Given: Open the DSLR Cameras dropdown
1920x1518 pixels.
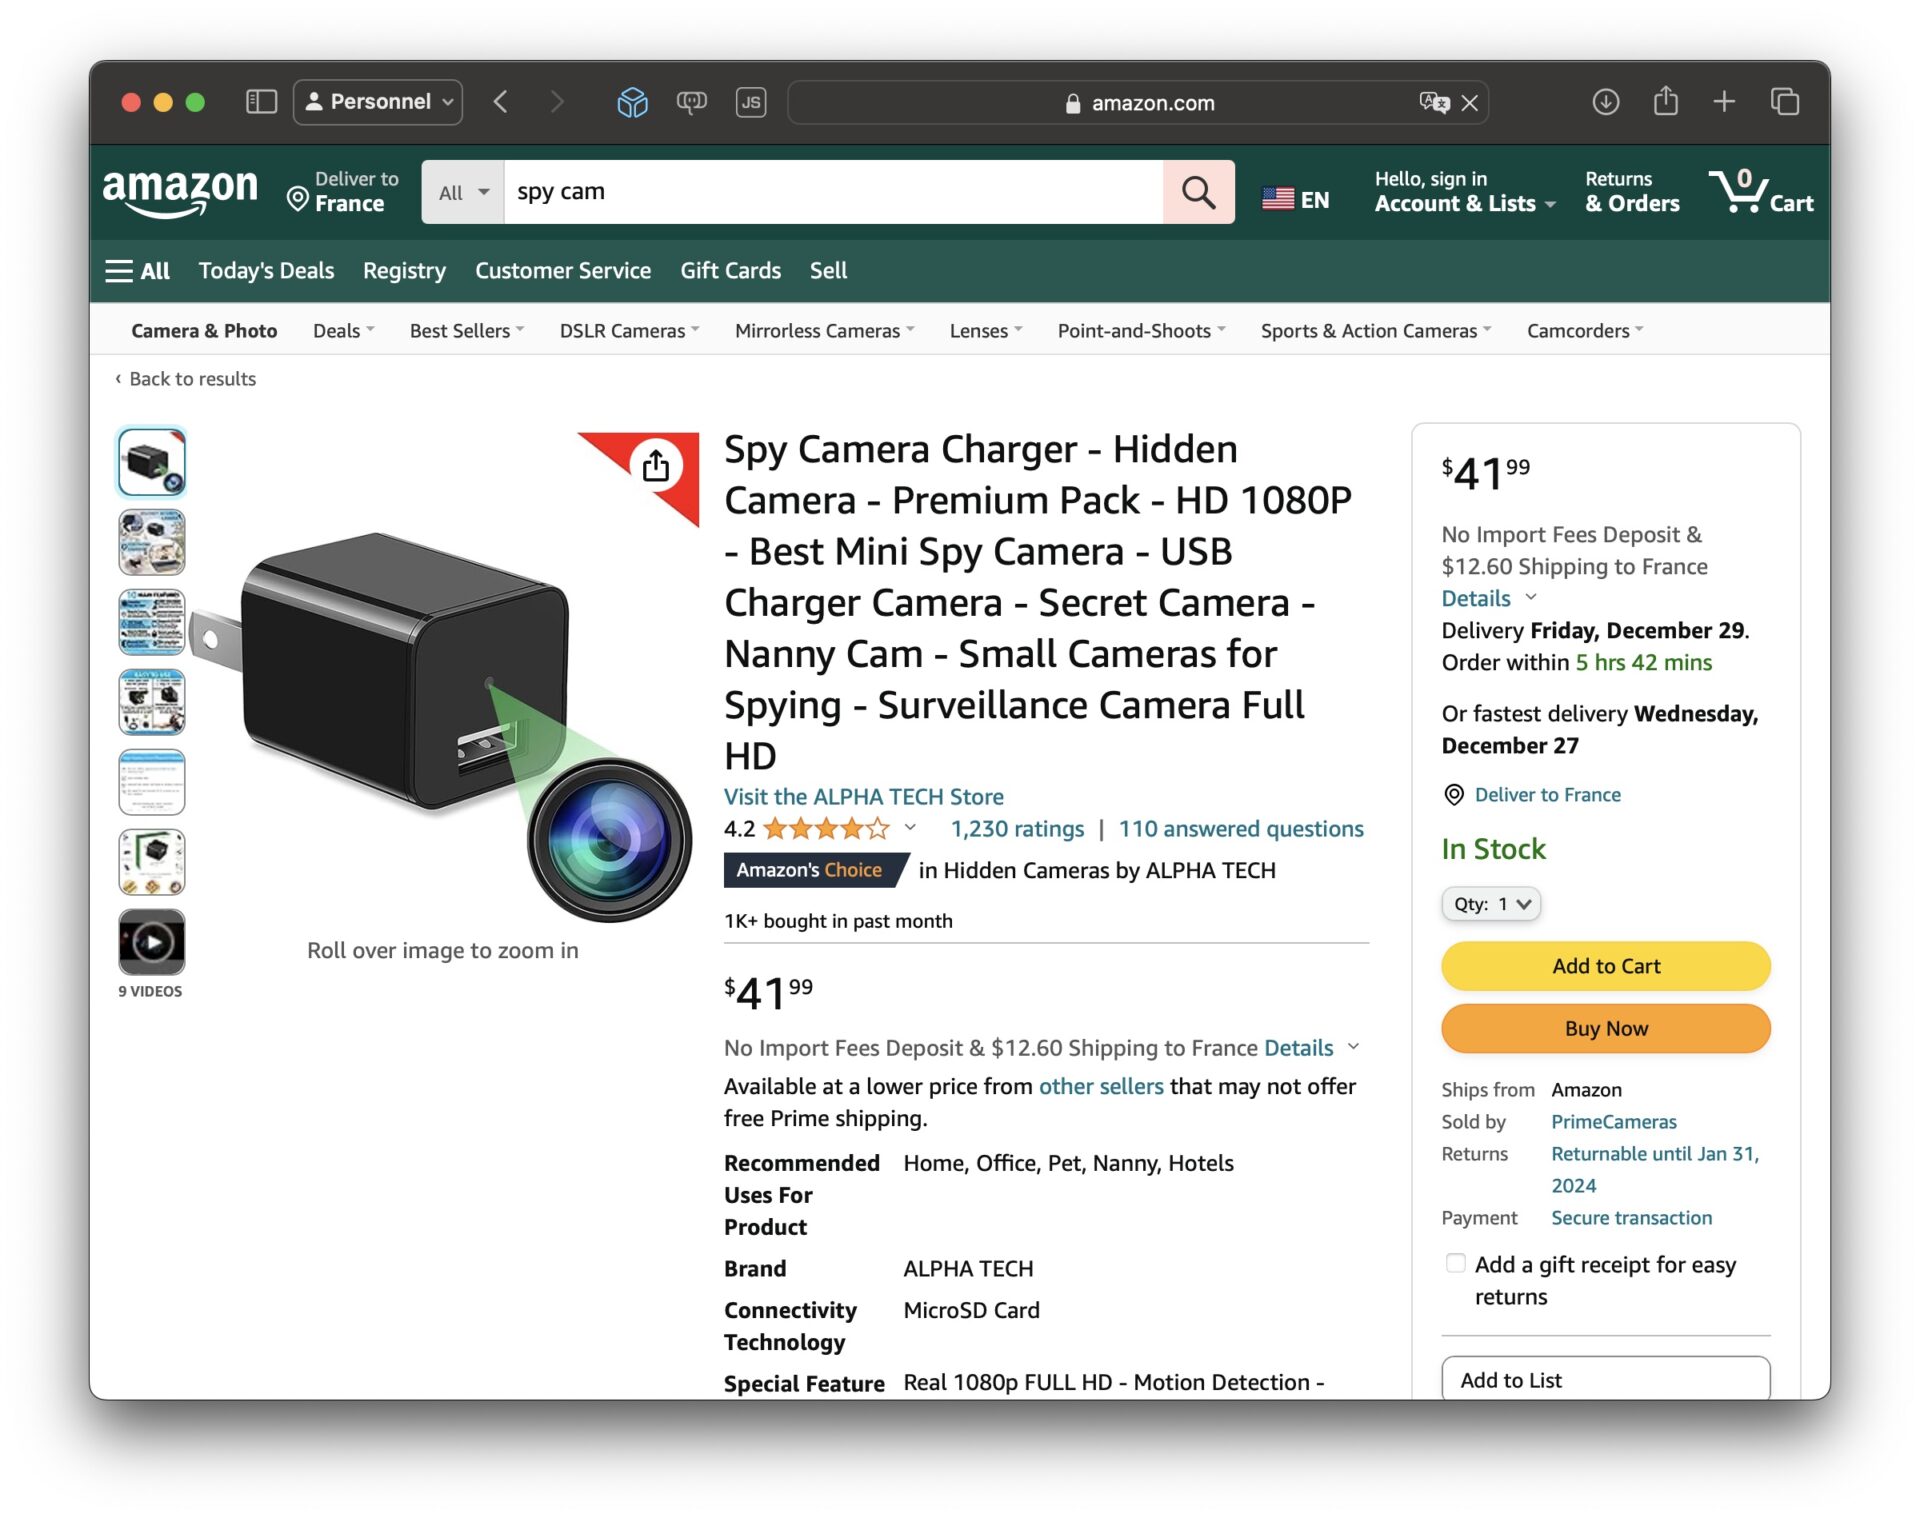Looking at the screenshot, I should pyautogui.click(x=629, y=331).
